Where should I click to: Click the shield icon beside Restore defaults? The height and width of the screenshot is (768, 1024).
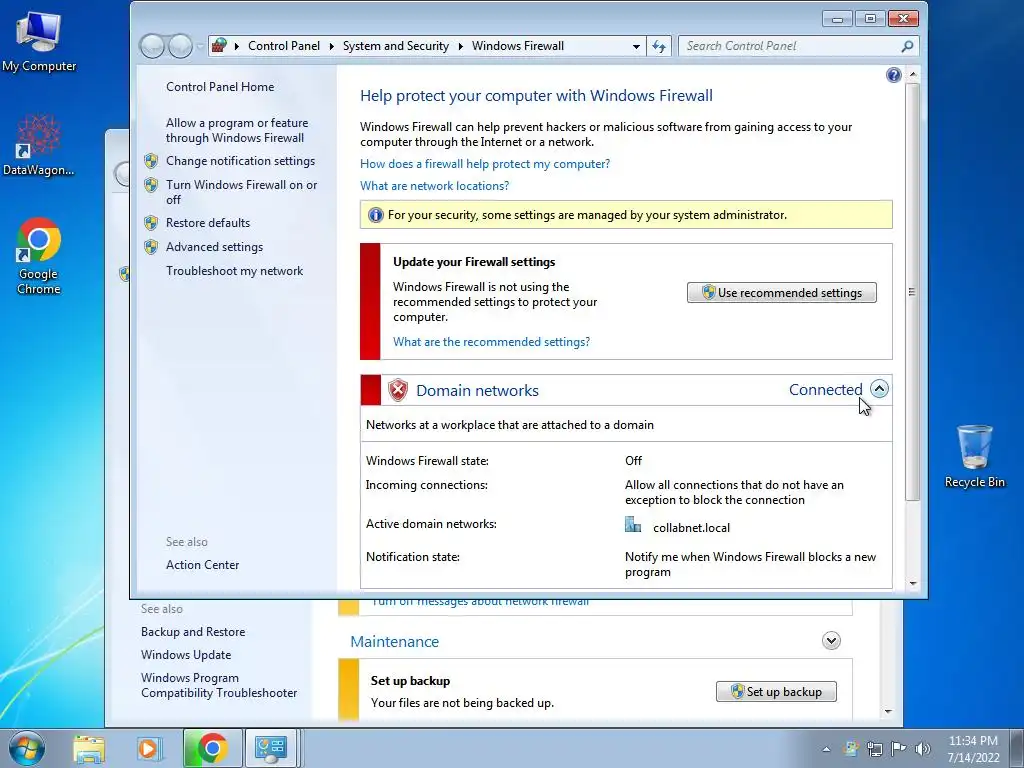tap(151, 223)
